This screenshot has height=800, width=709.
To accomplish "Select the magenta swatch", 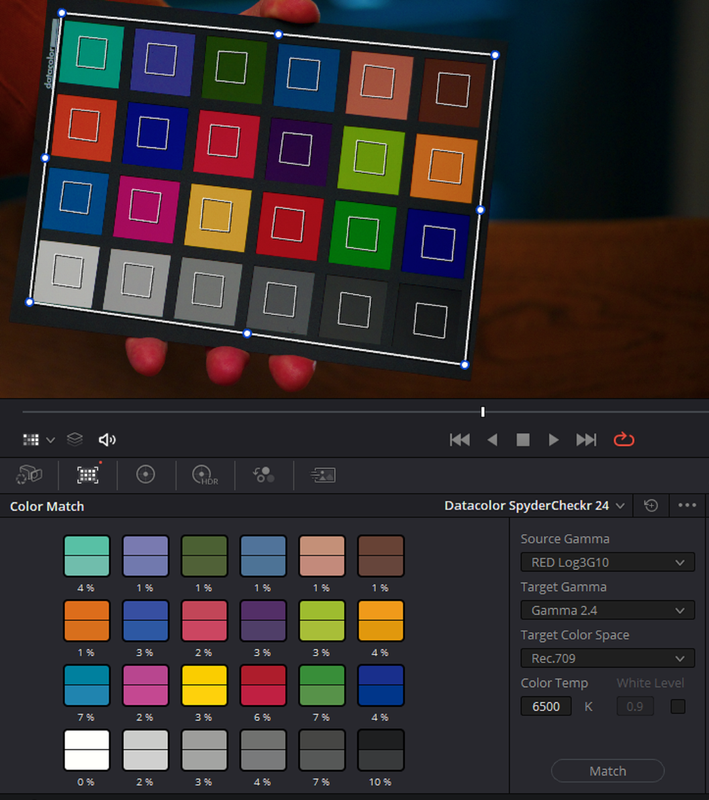I will (145, 685).
